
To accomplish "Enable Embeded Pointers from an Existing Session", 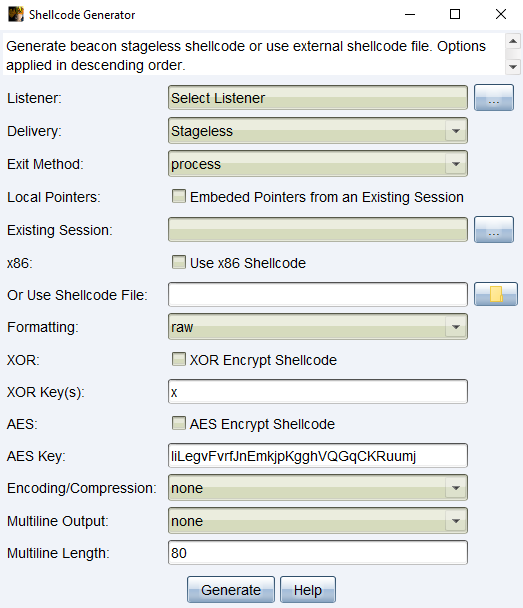I will (x=179, y=196).
